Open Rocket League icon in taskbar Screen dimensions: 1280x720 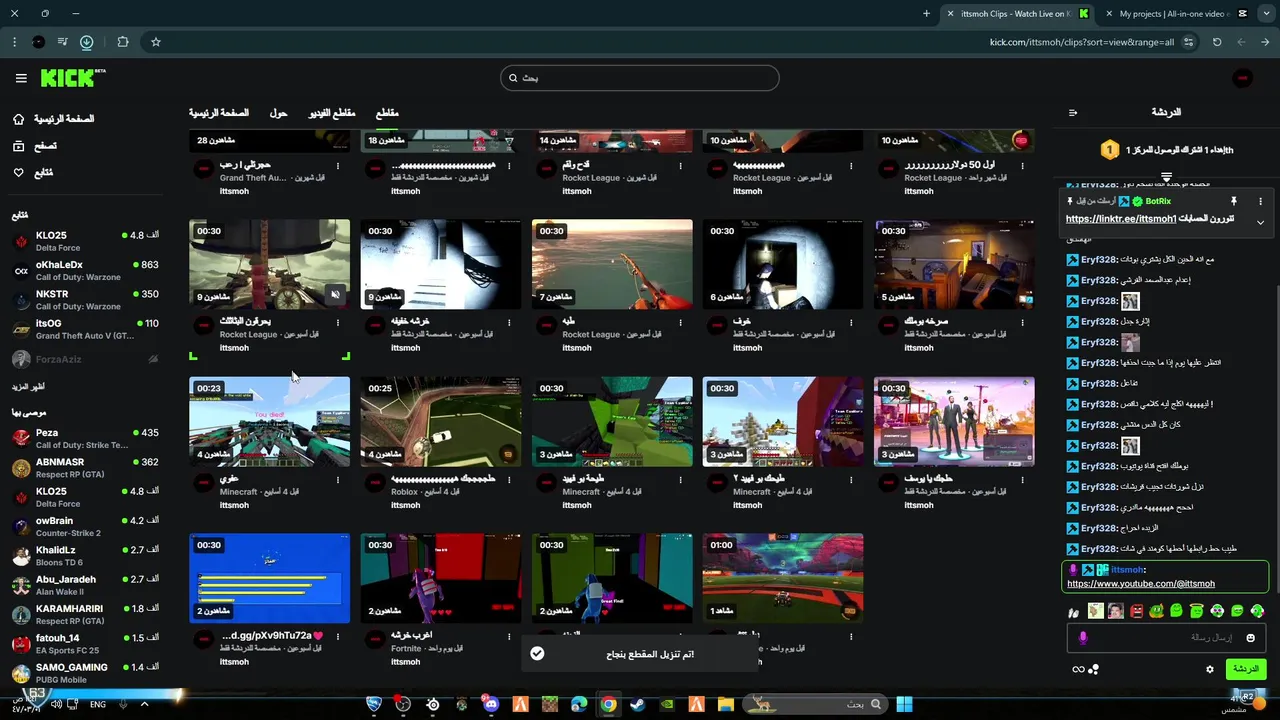[374, 704]
